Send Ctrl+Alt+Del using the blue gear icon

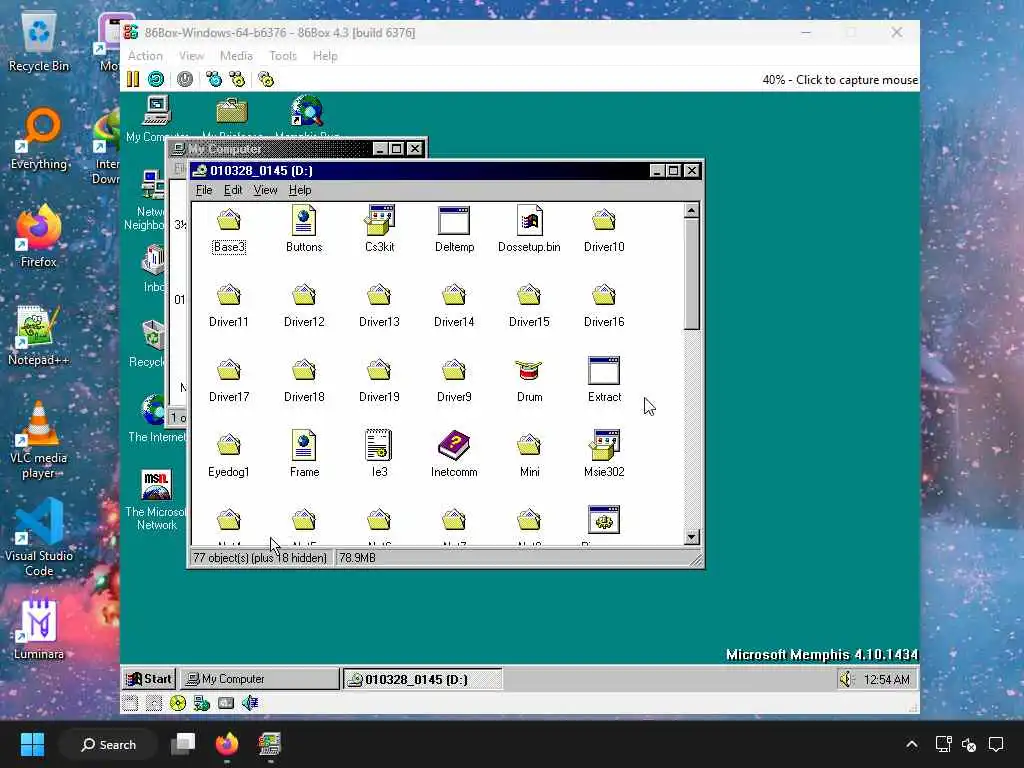[214, 80]
